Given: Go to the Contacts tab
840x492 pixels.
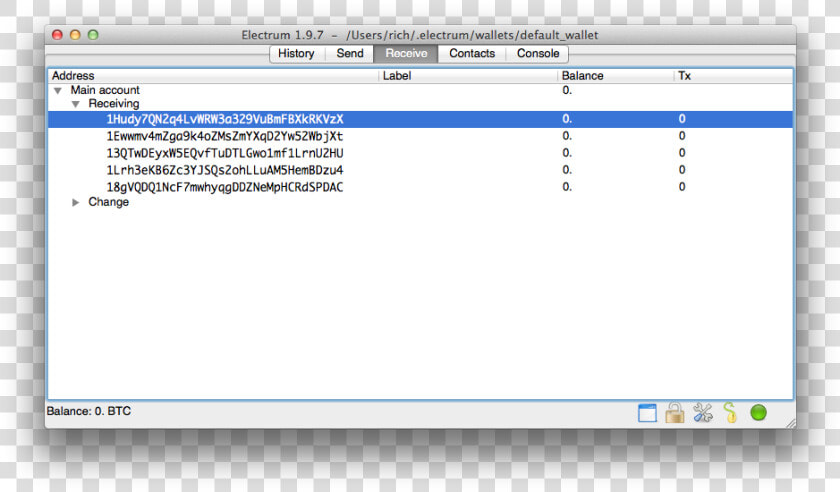Looking at the screenshot, I should pos(472,54).
